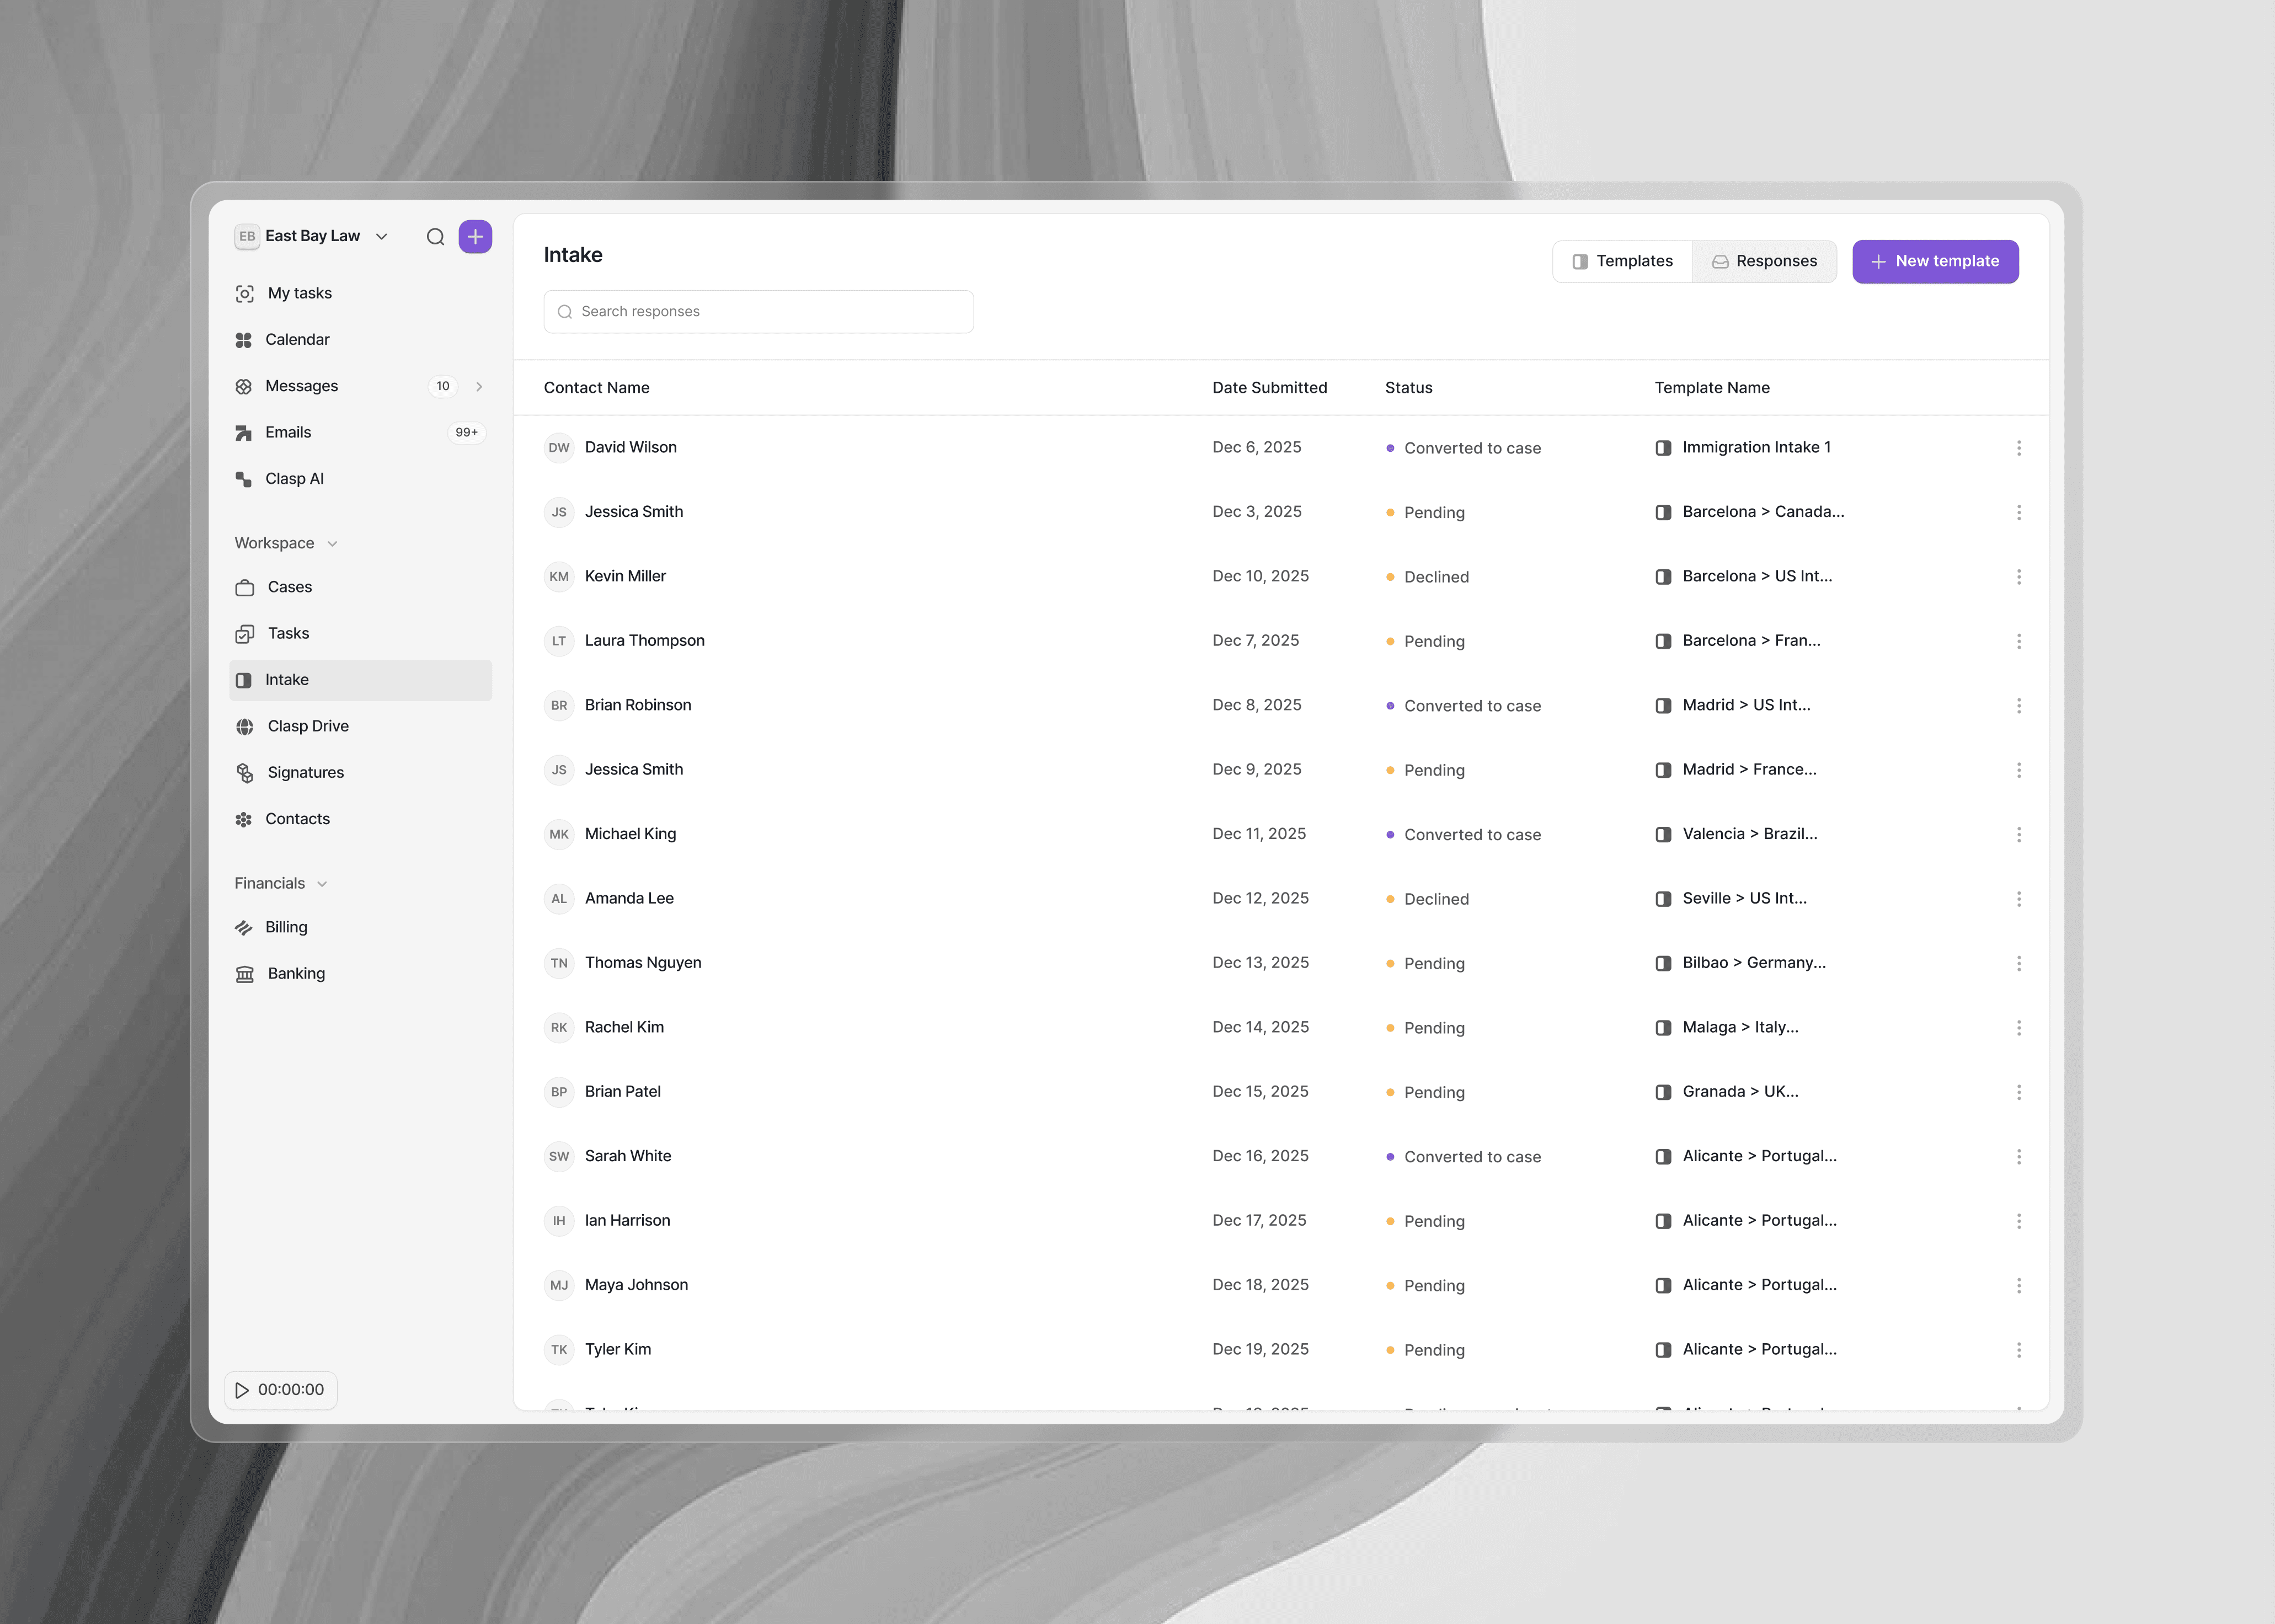Collapse the Workspace section

tap(332, 544)
